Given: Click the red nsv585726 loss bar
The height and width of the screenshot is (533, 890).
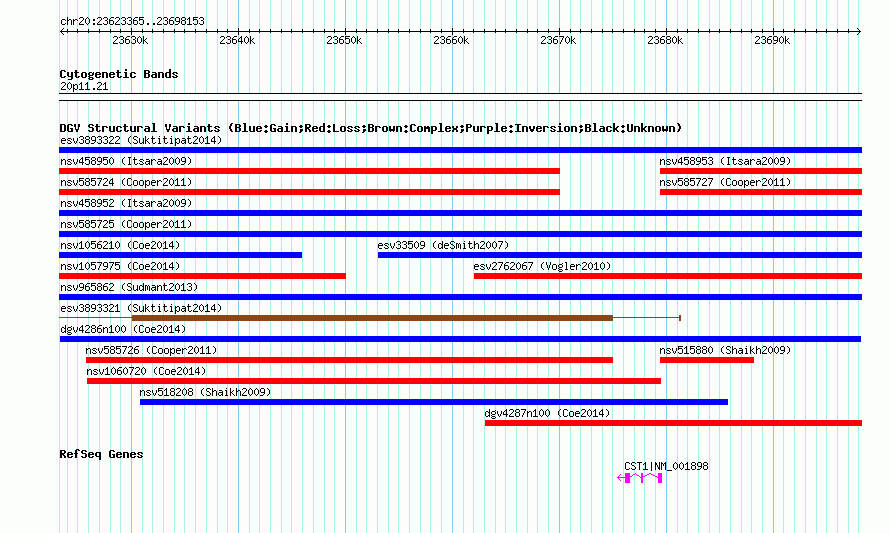Looking at the screenshot, I should click(349, 360).
